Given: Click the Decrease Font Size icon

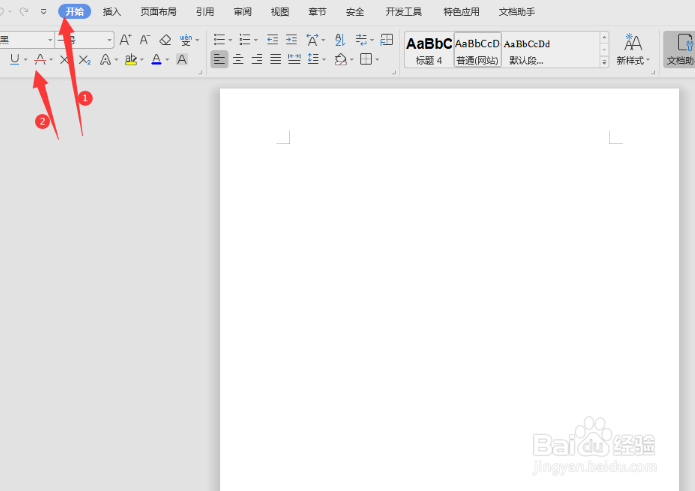Looking at the screenshot, I should click(x=145, y=40).
